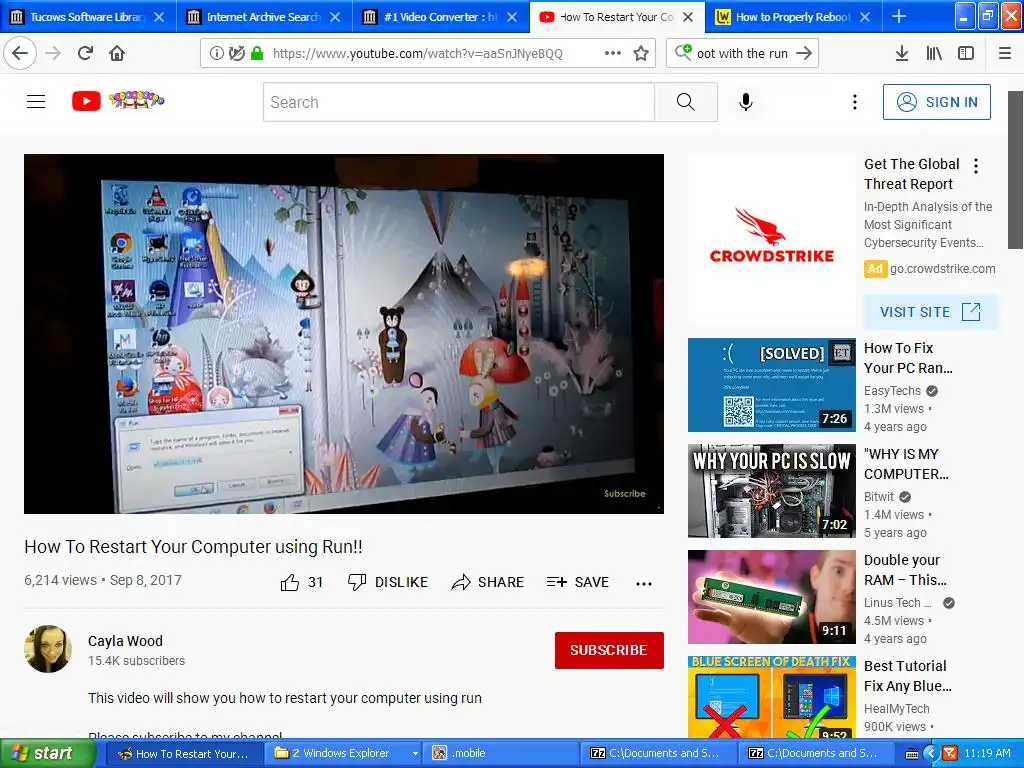
Task: Switch to How to Properly Reboot tab
Action: click(793, 17)
